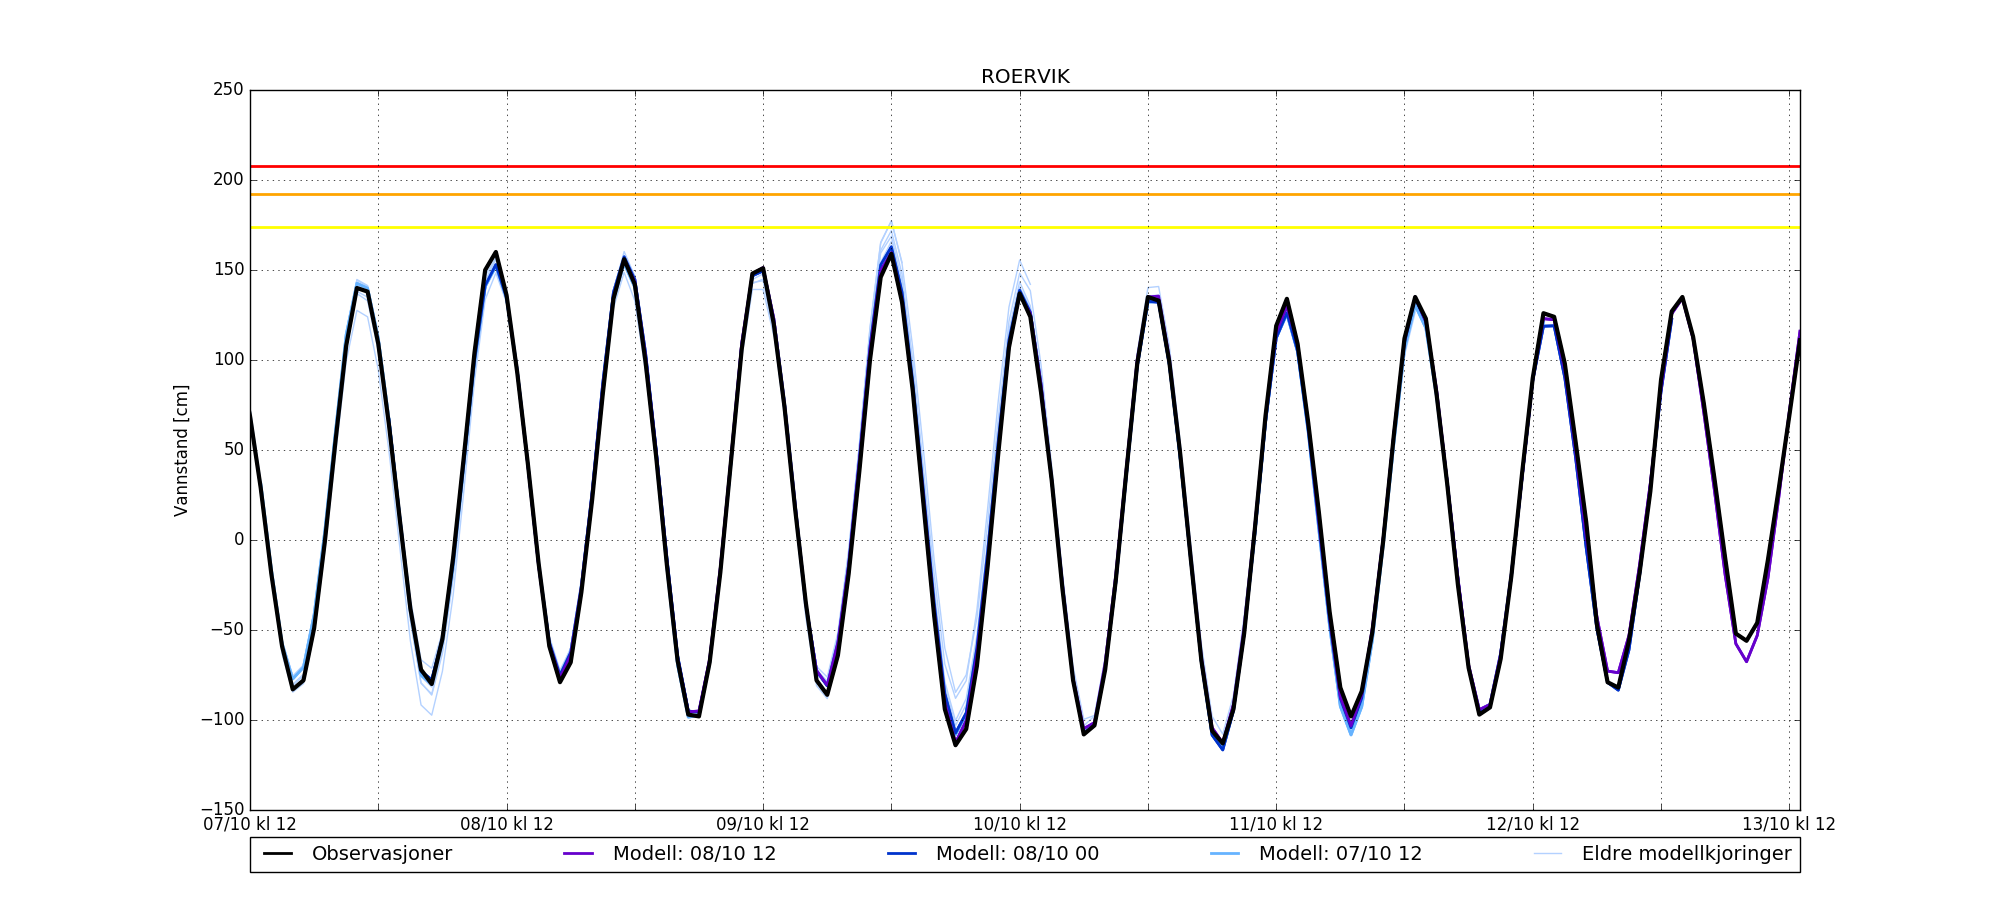The image size is (2000, 900).
Task: Click the 09/10 kl 12 x-axis label
Action: (x=763, y=825)
